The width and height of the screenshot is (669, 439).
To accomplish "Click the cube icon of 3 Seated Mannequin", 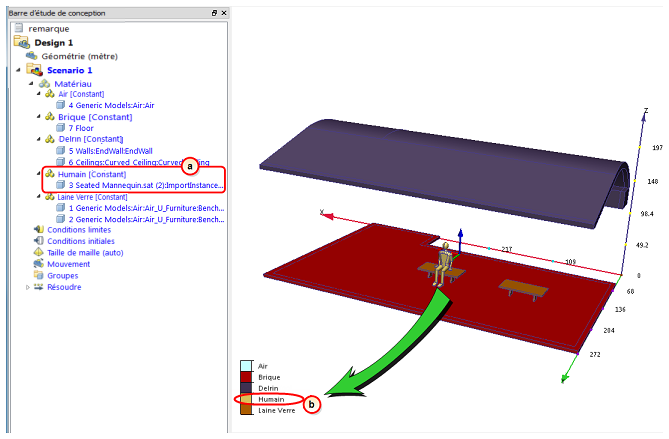I will tap(61, 185).
